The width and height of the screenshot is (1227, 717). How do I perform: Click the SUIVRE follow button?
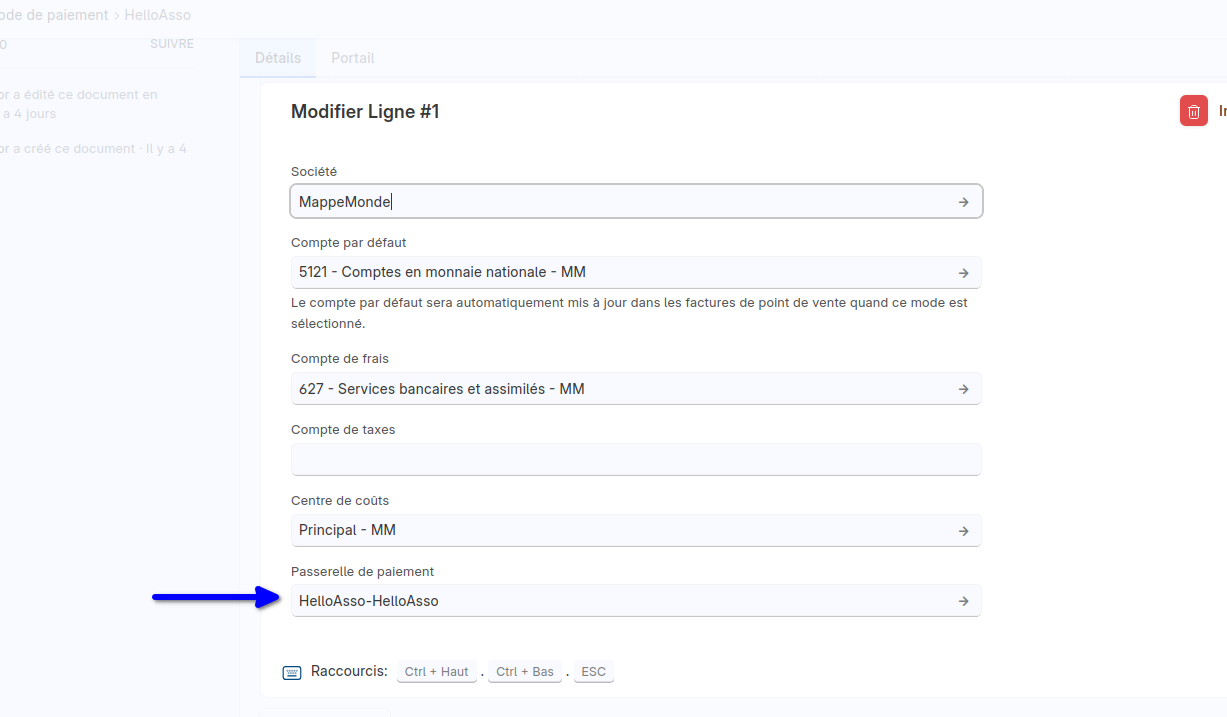[x=171, y=44]
